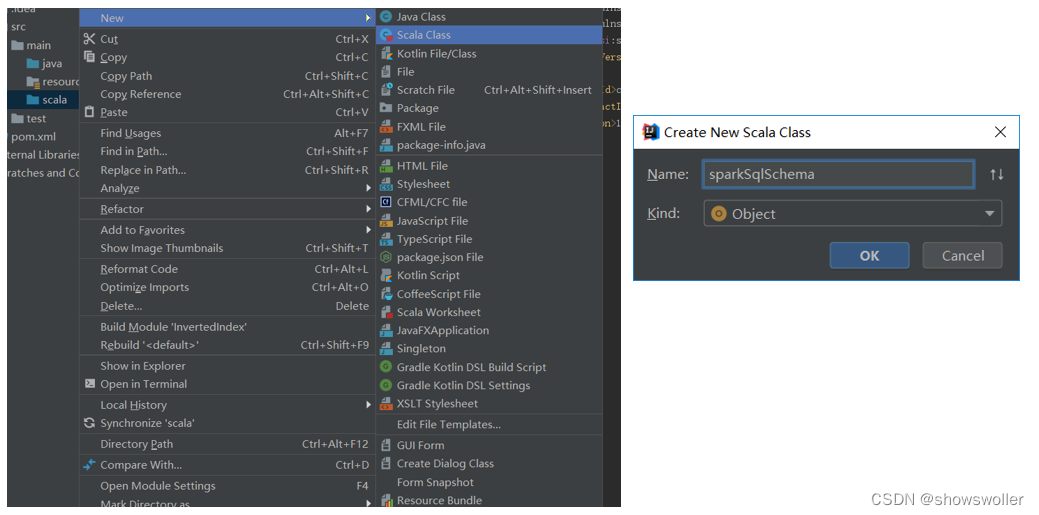This screenshot has height=515, width=1039.
Task: Click the GUI Form icon
Action: pos(386,445)
